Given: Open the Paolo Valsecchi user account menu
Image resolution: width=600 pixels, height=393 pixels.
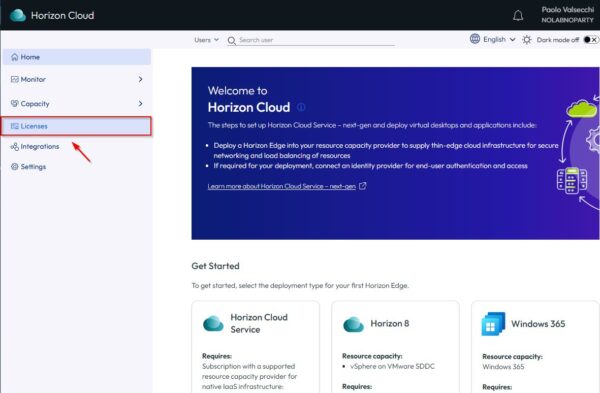Looking at the screenshot, I should click(567, 15).
